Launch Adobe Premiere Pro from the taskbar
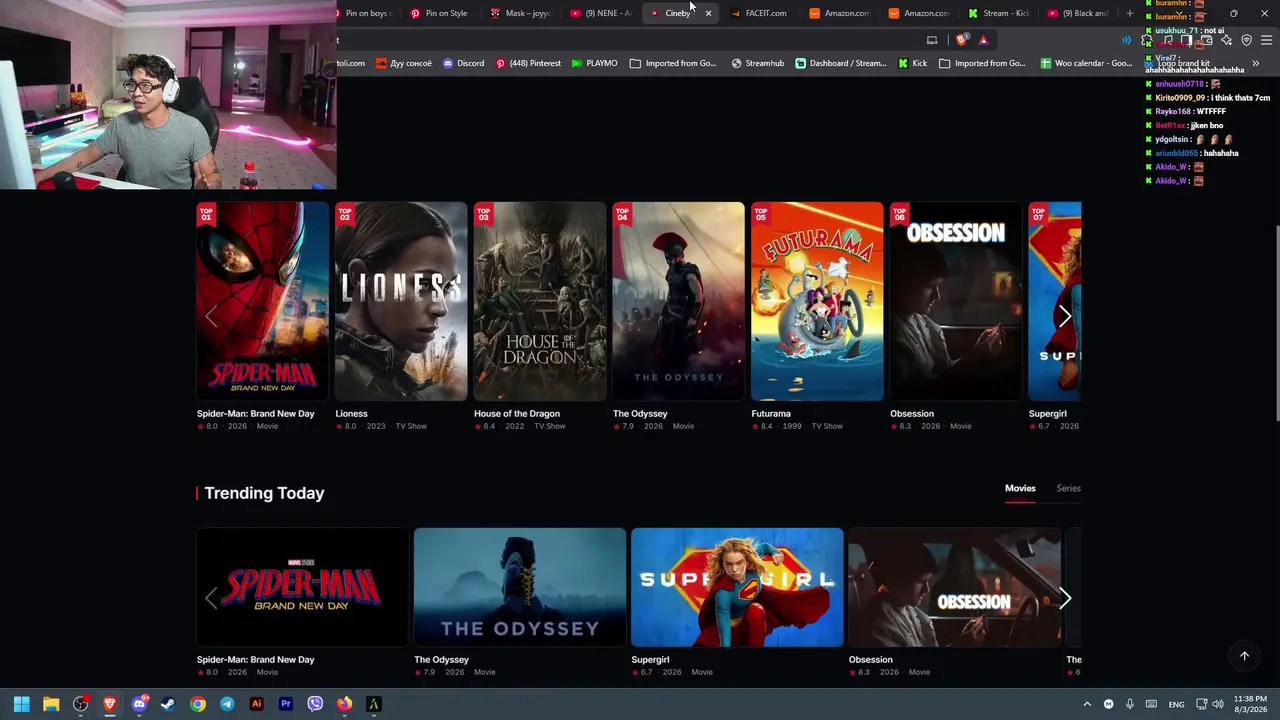1280x720 pixels. point(286,704)
